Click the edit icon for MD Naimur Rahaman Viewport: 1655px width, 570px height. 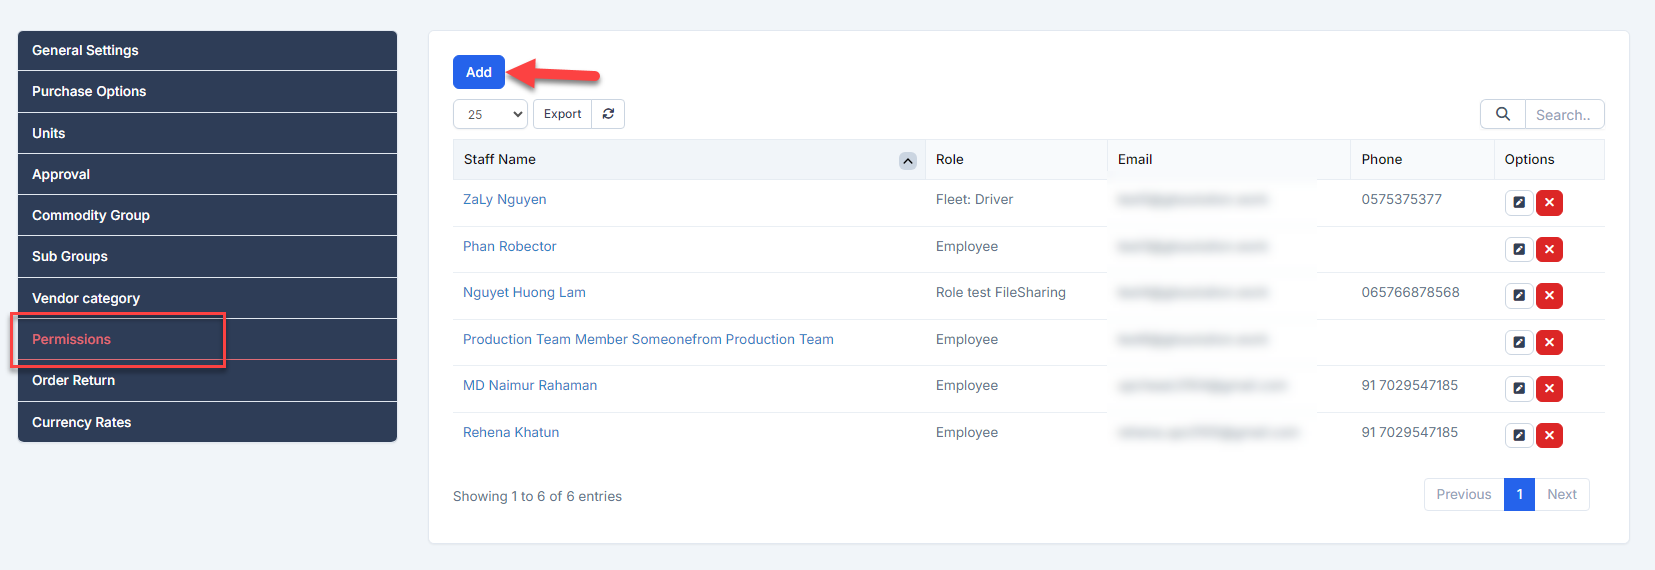[1518, 388]
